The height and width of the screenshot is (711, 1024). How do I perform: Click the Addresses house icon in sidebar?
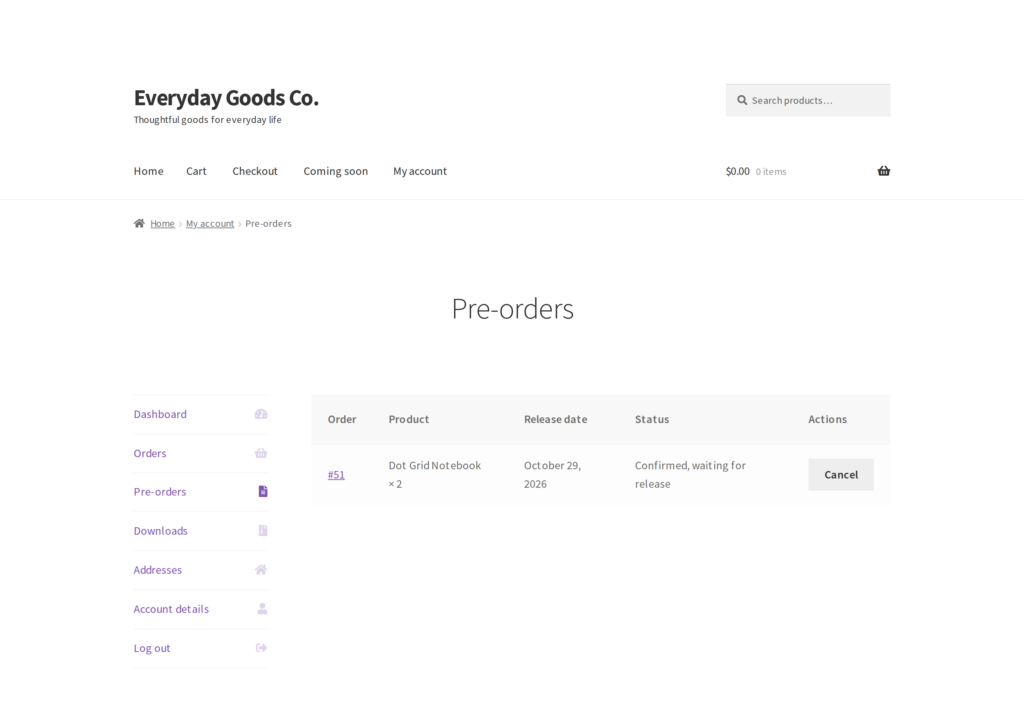(261, 570)
